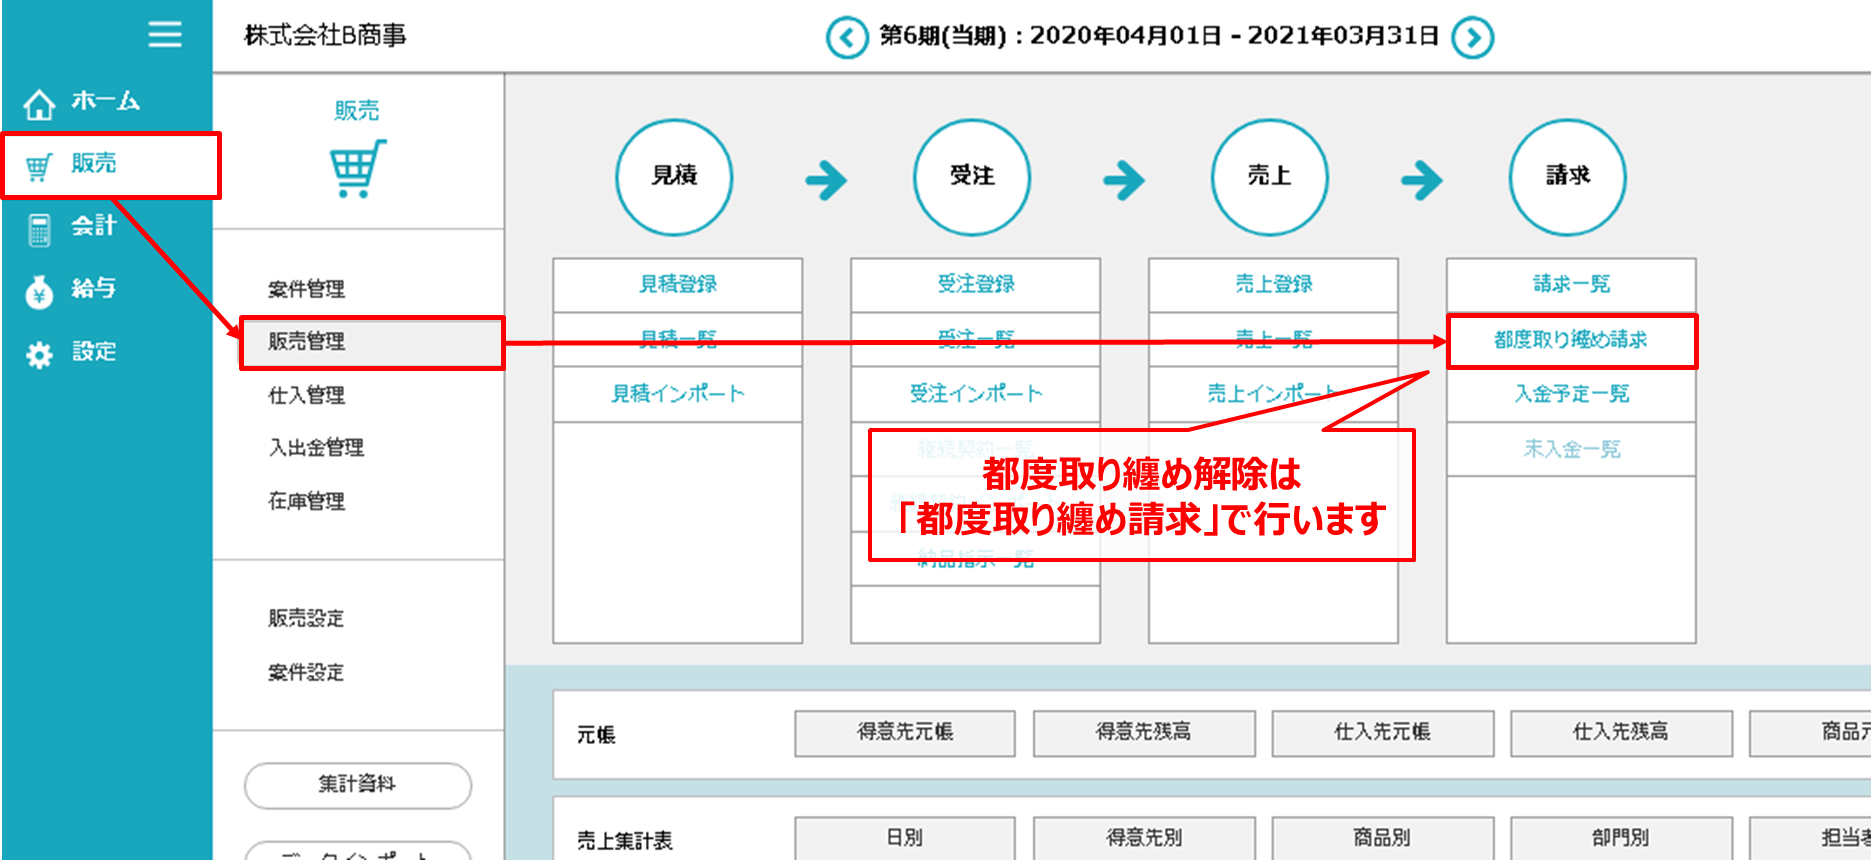Click the 受注 circle step
The height and width of the screenshot is (860, 1871).
click(972, 177)
